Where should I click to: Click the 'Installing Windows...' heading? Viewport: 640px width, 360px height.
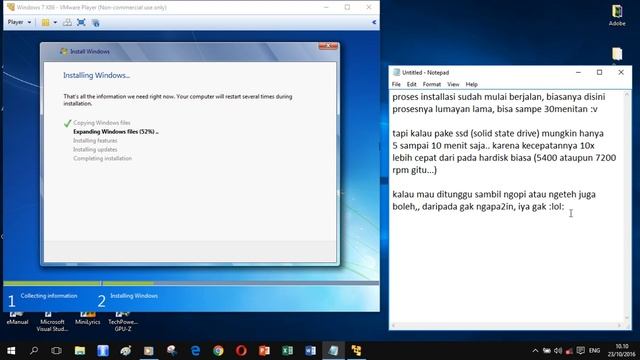tap(96, 75)
